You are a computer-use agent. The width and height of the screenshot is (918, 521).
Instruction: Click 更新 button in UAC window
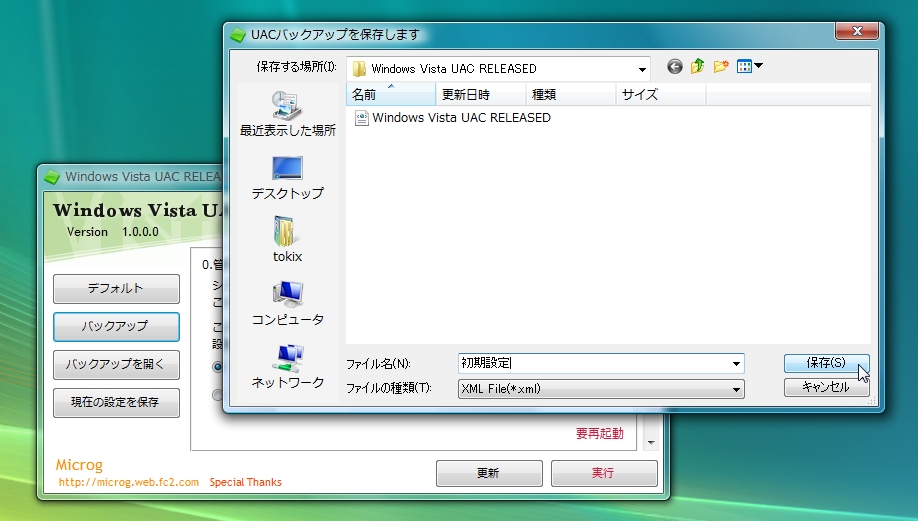[489, 473]
